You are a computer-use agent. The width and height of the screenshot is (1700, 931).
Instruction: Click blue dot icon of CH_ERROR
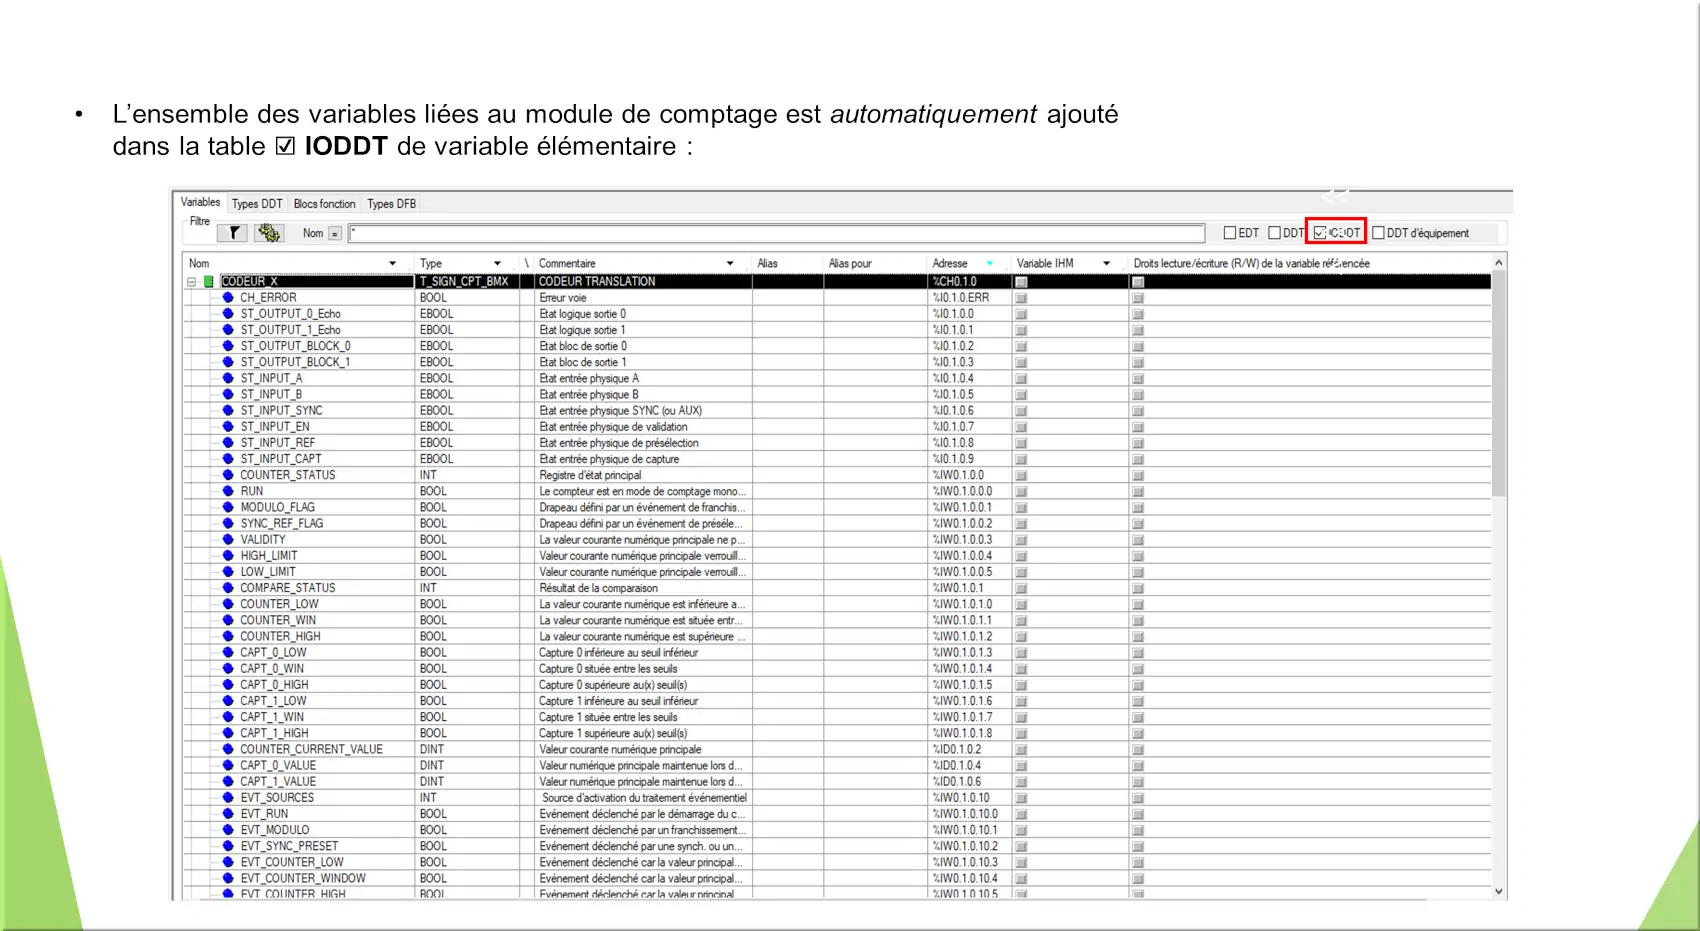coord(228,298)
